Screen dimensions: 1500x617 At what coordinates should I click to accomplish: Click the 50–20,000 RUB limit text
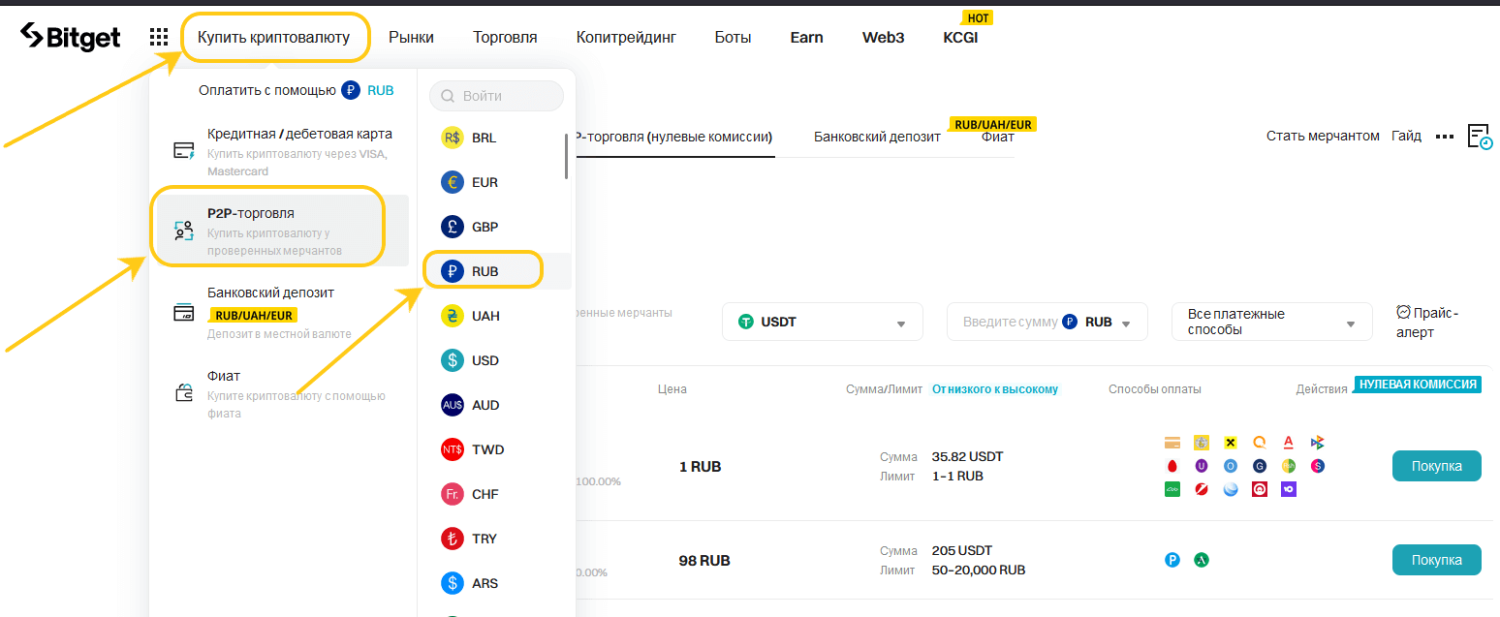coord(978,570)
